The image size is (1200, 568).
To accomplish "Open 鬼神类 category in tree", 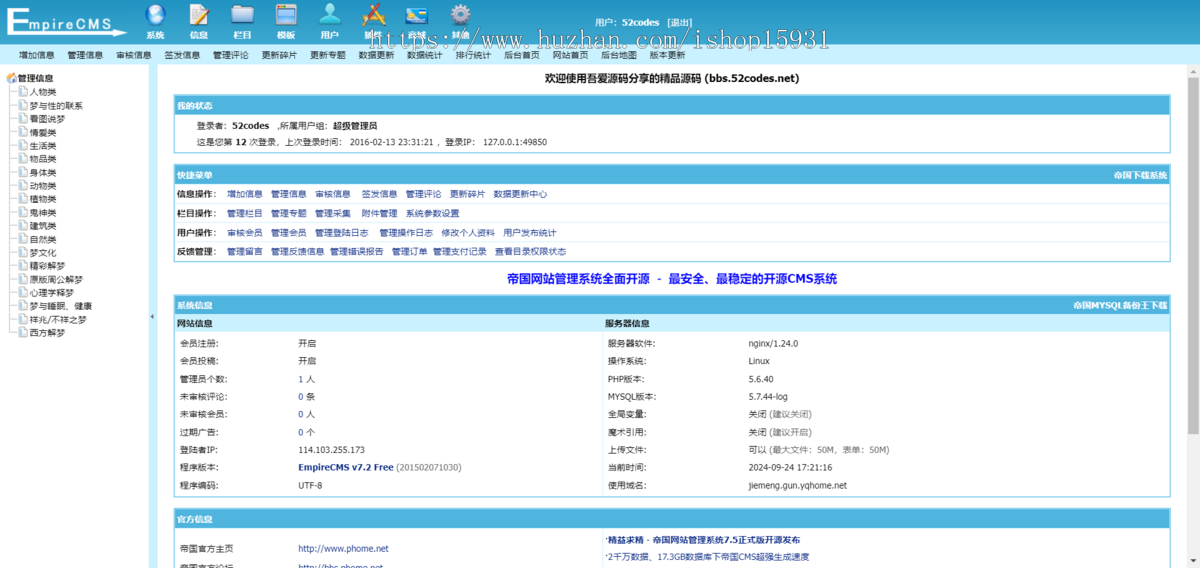I will [43, 212].
